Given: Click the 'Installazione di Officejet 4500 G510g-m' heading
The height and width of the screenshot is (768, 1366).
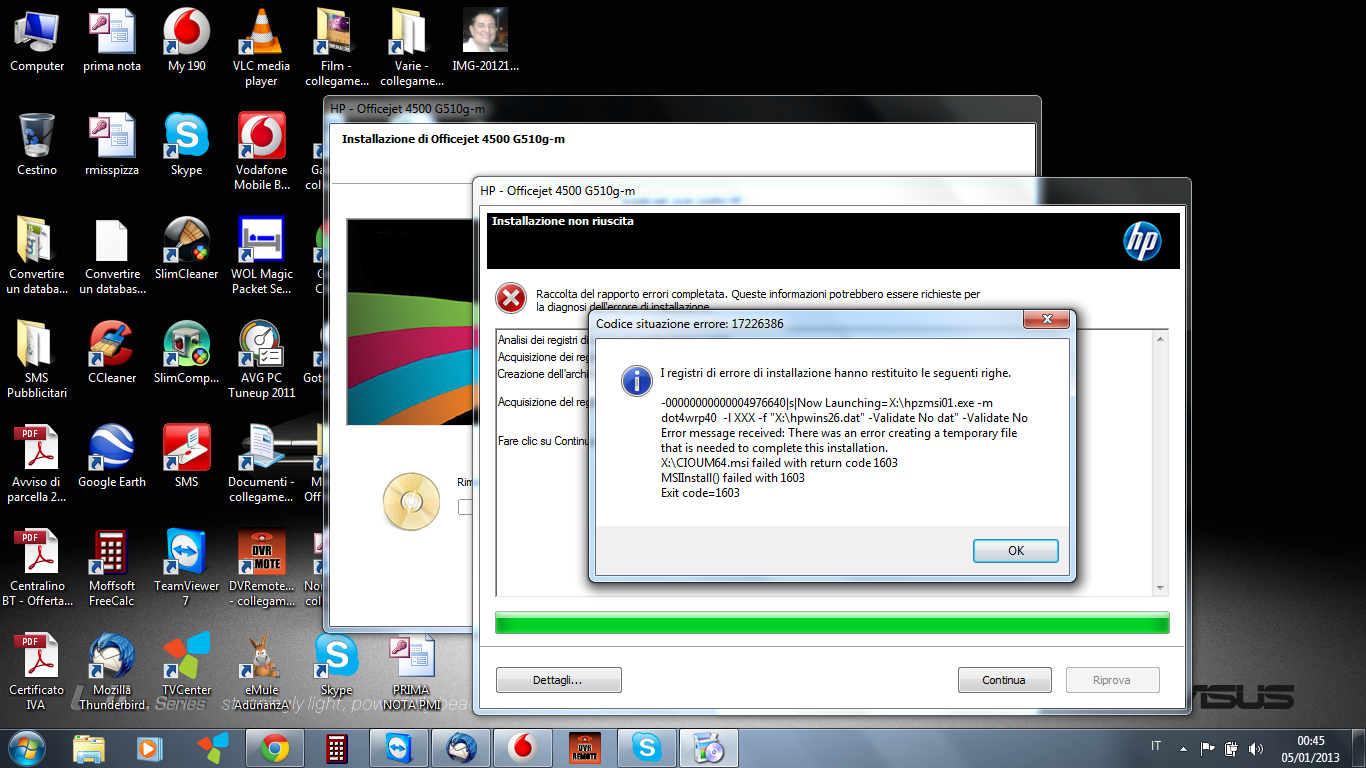Looking at the screenshot, I should tap(453, 139).
